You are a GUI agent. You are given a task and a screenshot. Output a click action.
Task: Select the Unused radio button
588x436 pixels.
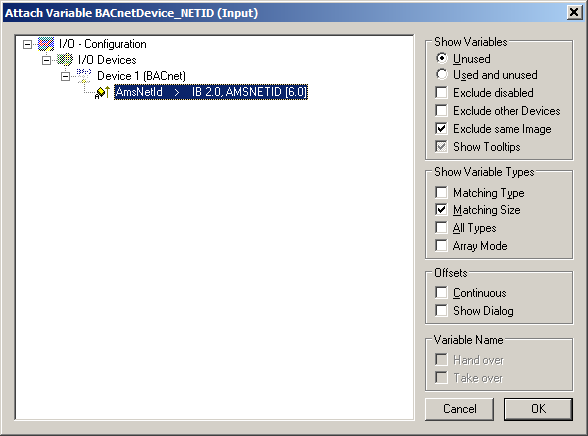pyautogui.click(x=442, y=58)
